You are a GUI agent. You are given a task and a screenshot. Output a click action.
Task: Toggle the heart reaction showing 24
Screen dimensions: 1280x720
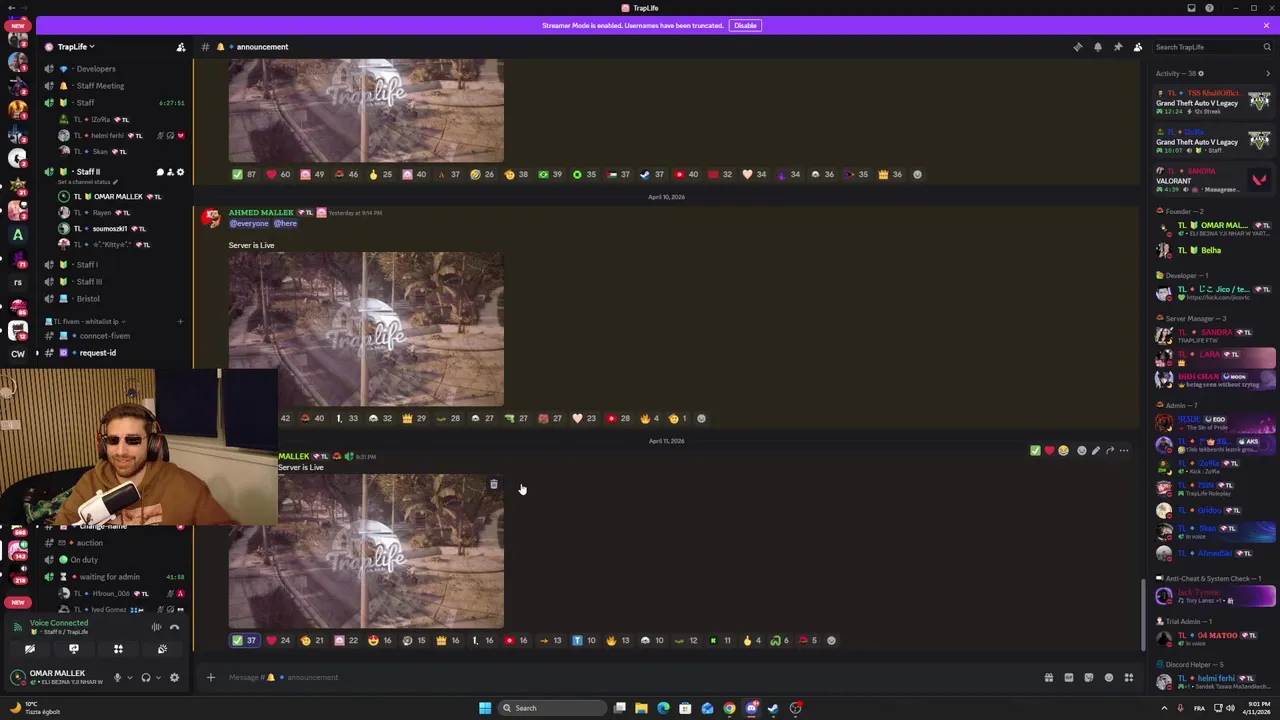[x=278, y=640]
